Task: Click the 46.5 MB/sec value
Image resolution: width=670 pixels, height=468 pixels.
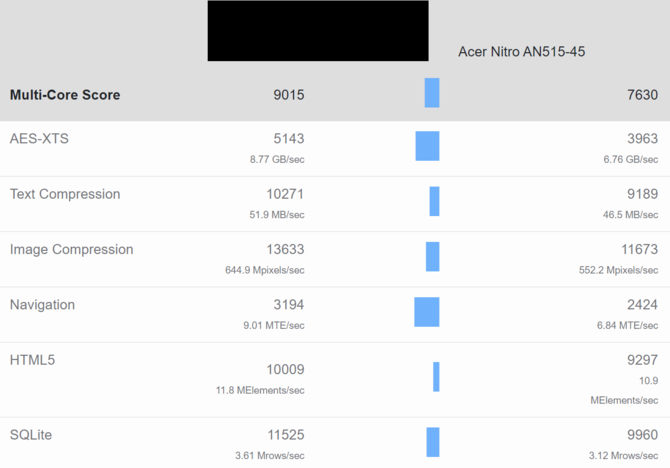Action: coord(630,215)
